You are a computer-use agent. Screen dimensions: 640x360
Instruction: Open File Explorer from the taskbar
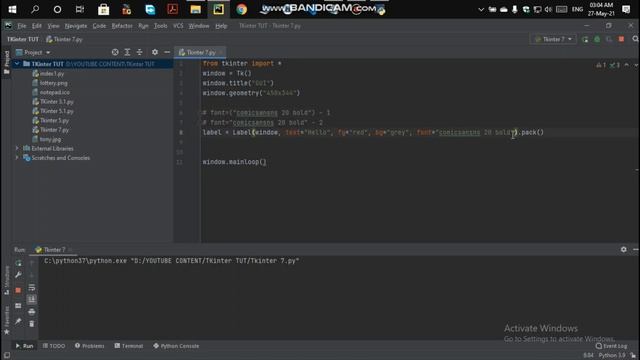tap(196, 9)
